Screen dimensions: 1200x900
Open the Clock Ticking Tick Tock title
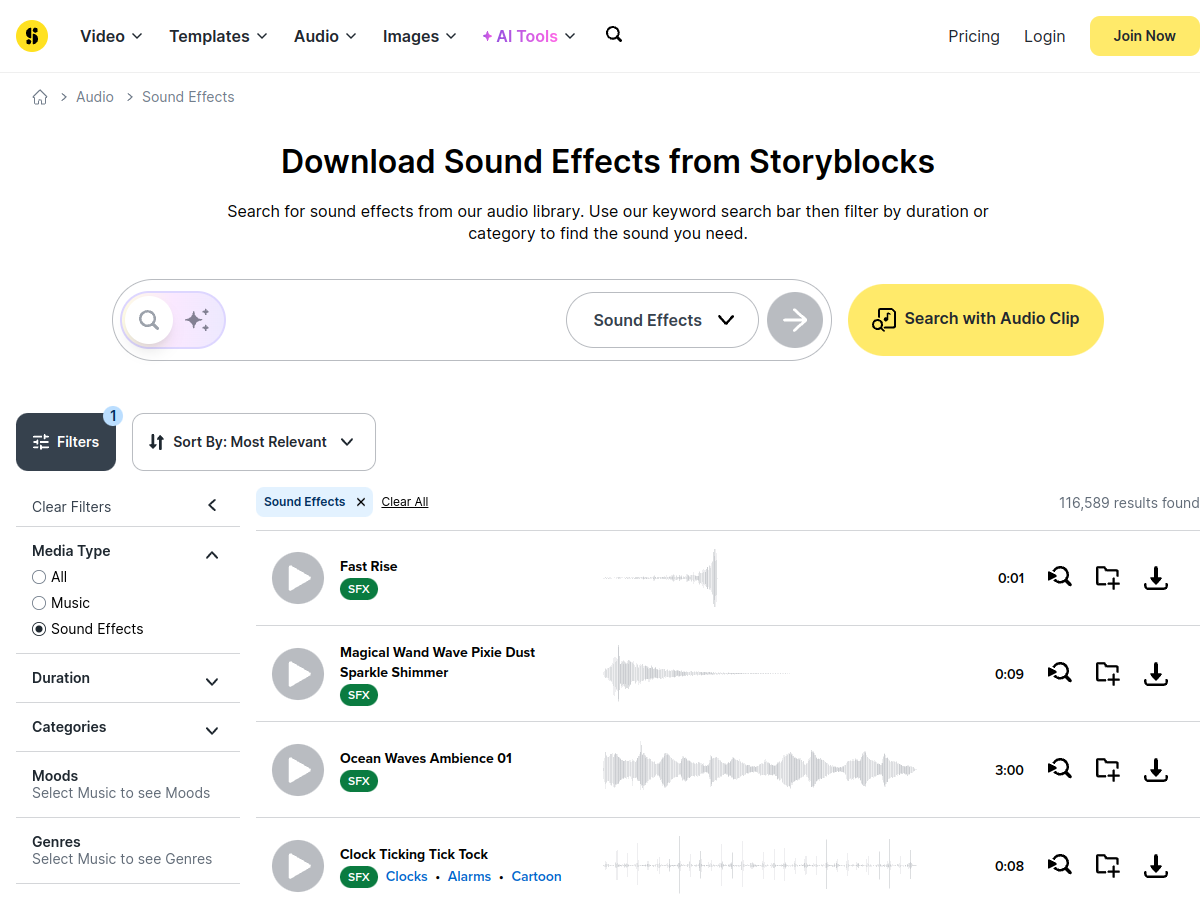414,854
